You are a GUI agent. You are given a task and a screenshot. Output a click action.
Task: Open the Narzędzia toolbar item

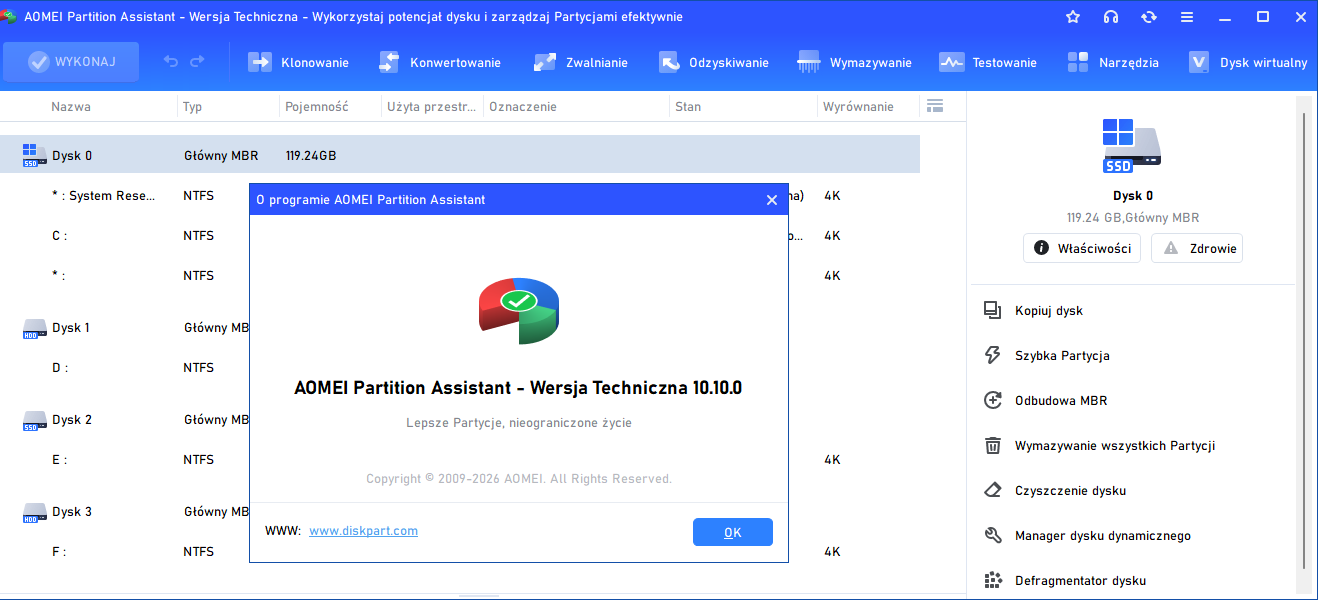(x=1112, y=62)
